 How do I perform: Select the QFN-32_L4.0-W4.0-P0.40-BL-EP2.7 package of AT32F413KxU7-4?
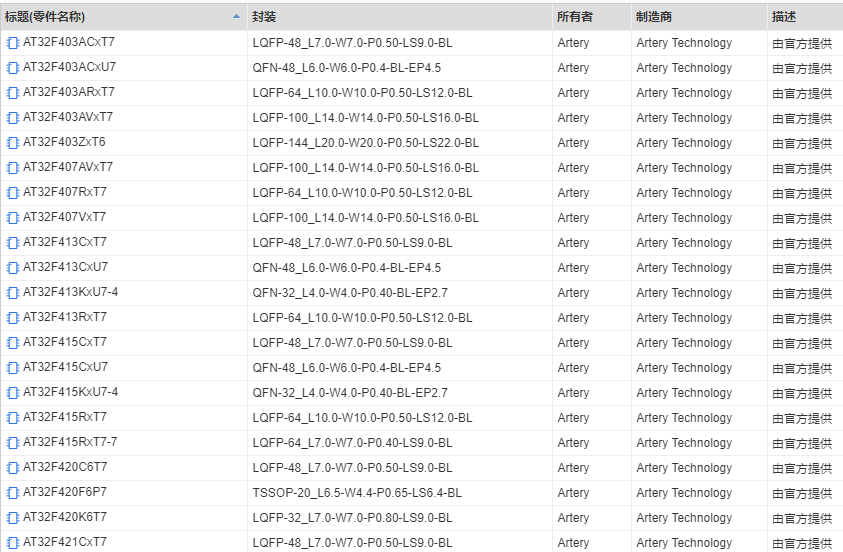point(350,293)
